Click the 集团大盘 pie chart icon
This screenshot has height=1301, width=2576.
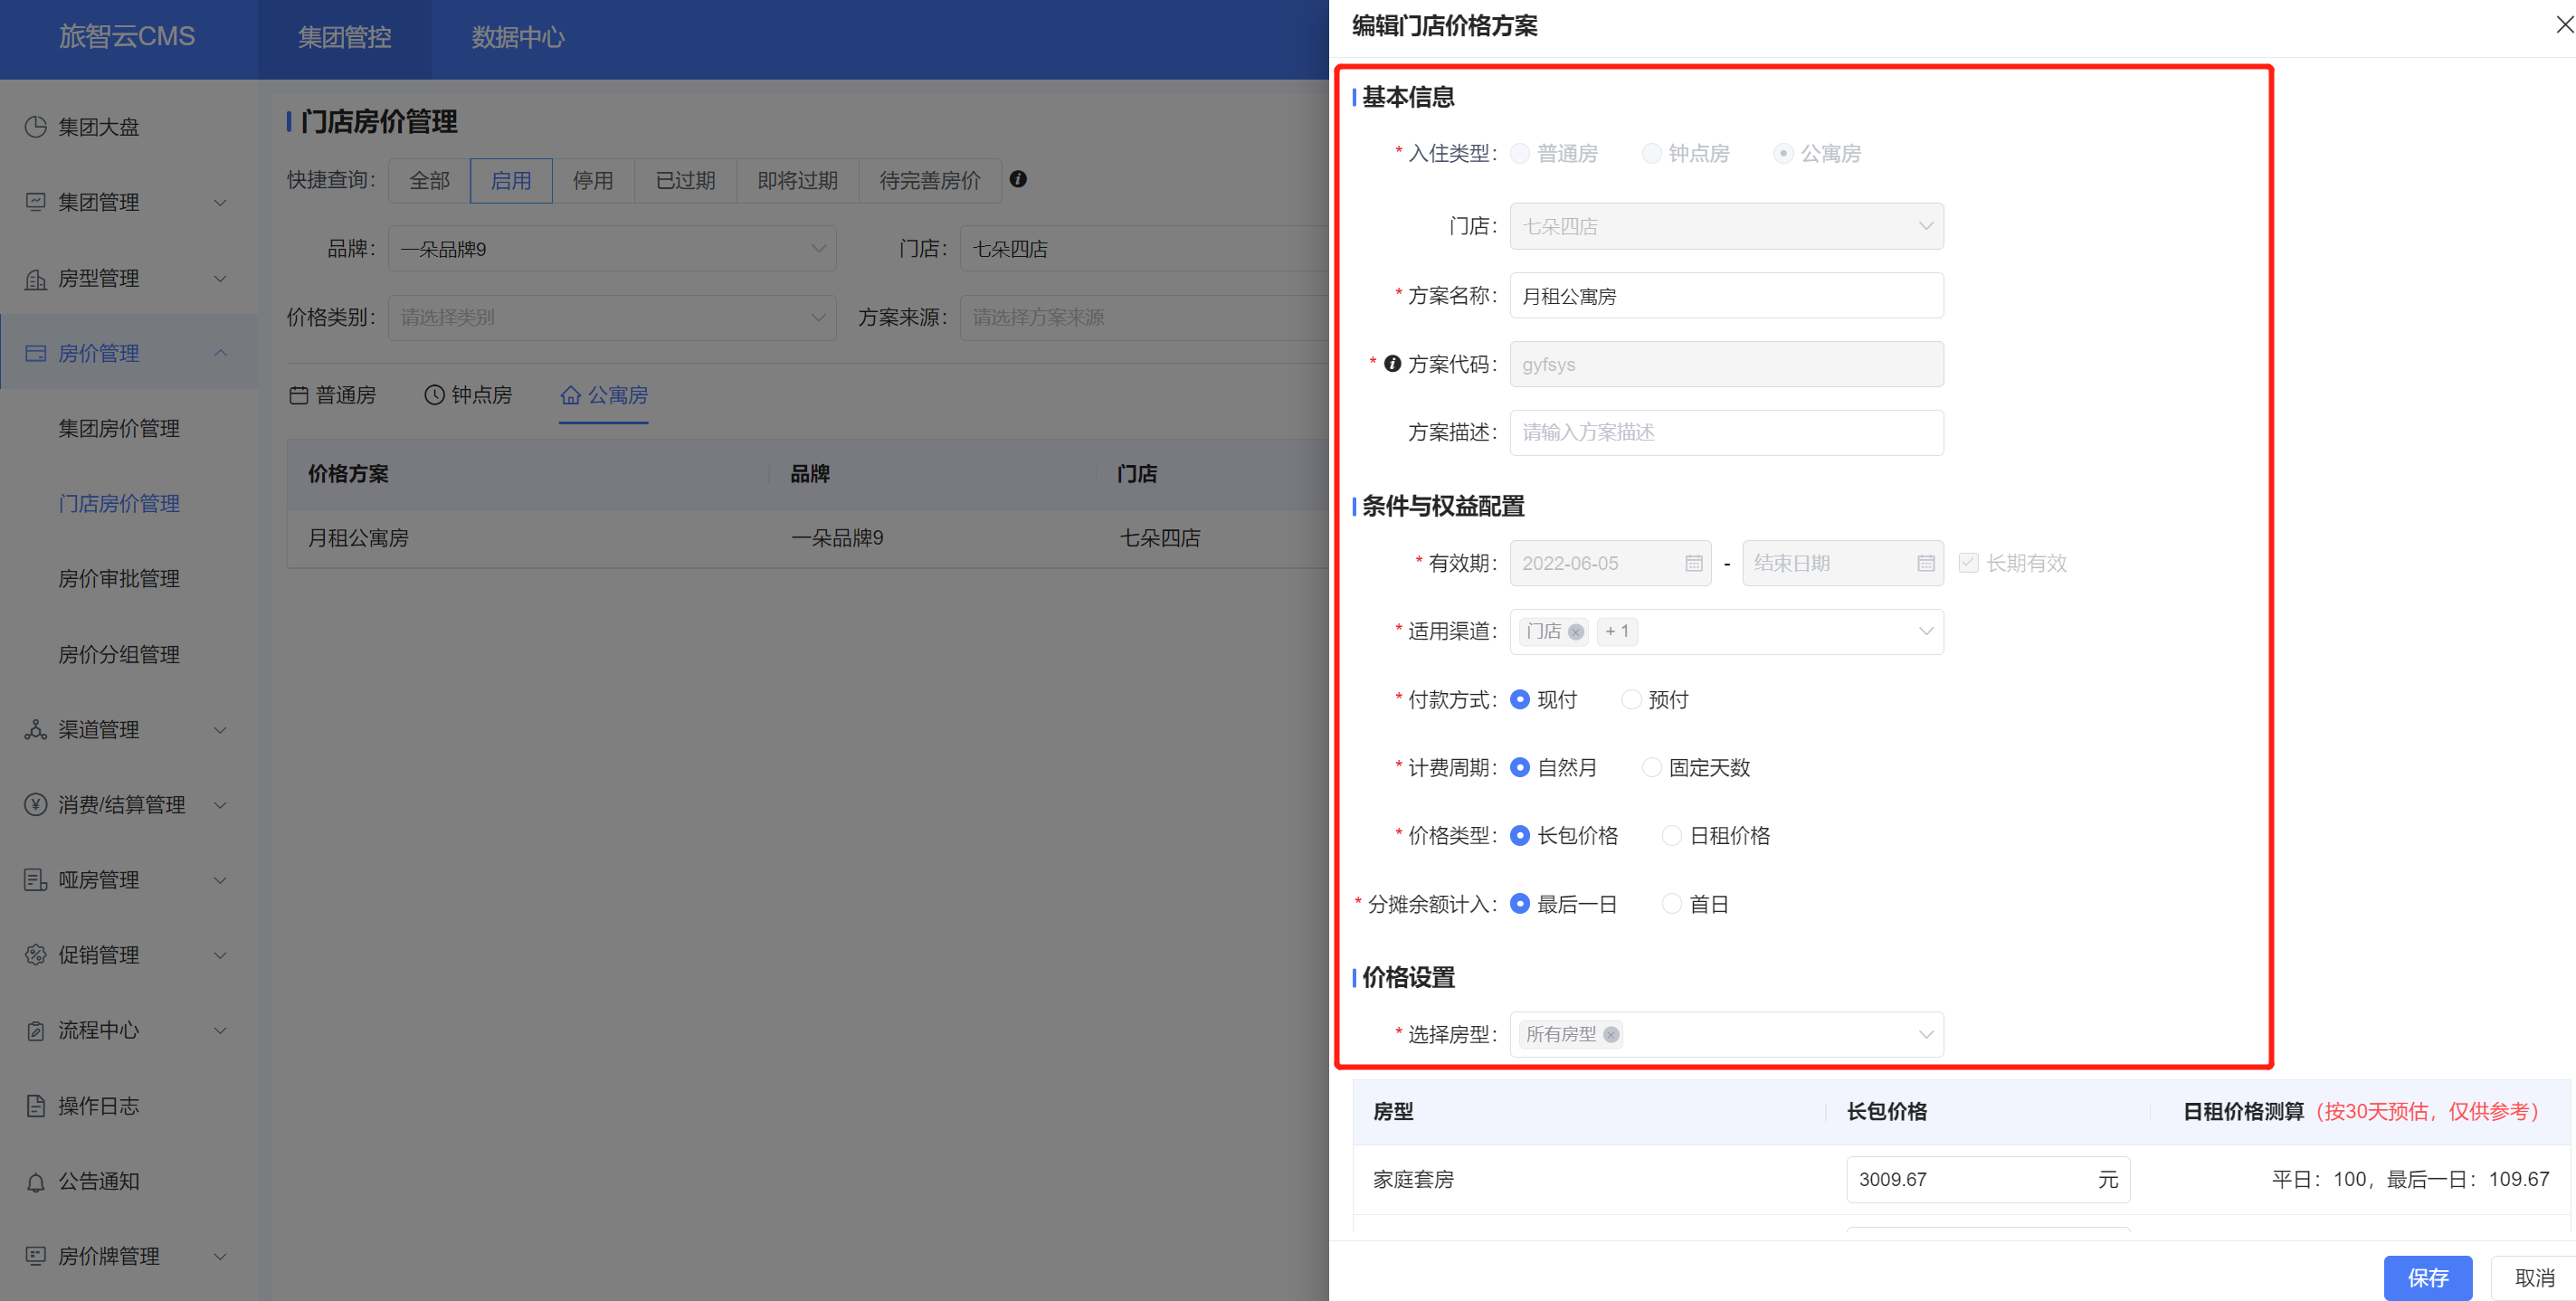(36, 127)
